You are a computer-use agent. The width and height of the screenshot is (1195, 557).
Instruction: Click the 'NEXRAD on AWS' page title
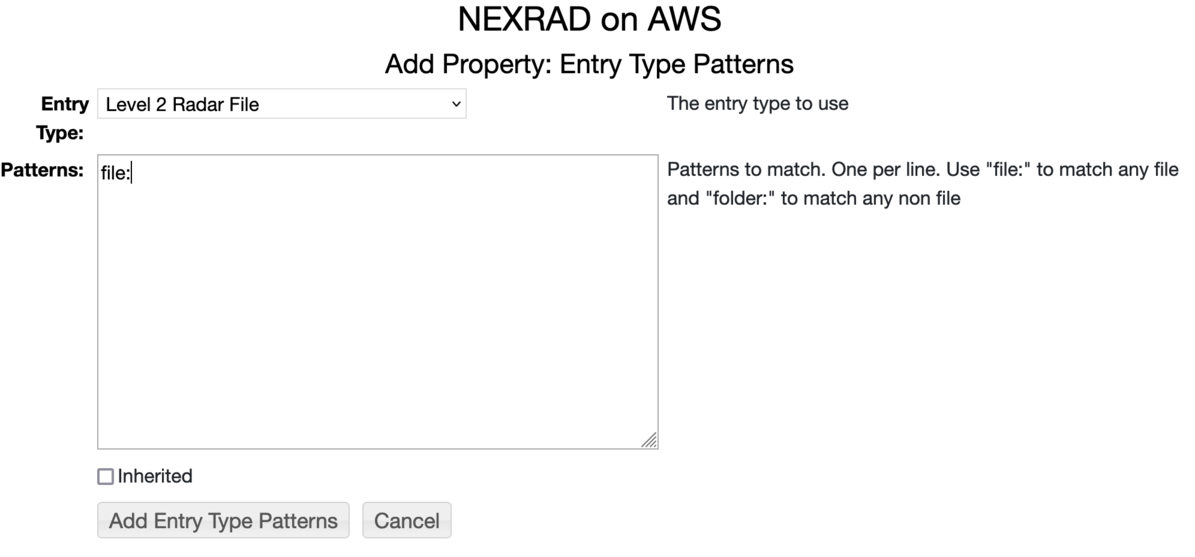[x=589, y=19]
